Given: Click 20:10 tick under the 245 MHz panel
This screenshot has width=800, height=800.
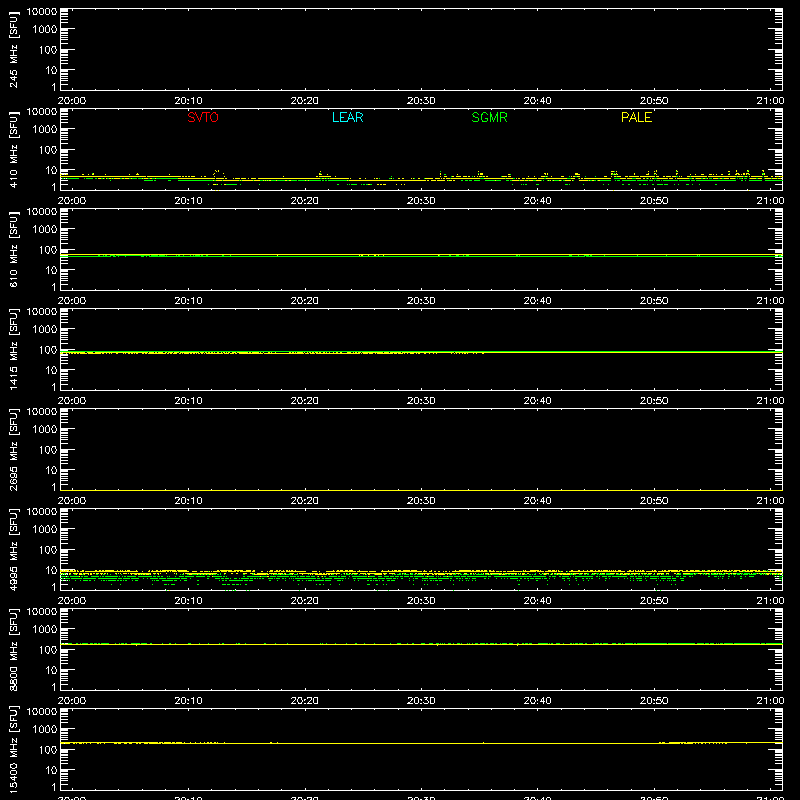Looking at the screenshot, I should 188,101.
